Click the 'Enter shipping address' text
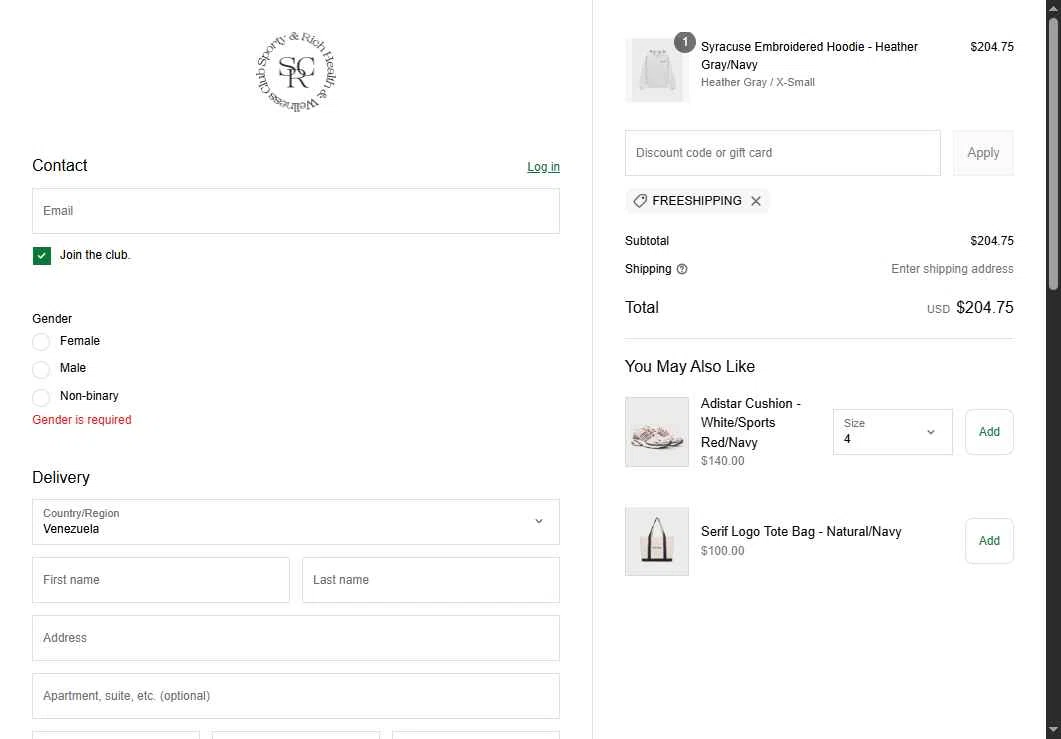The width and height of the screenshot is (1061, 739). tap(952, 269)
